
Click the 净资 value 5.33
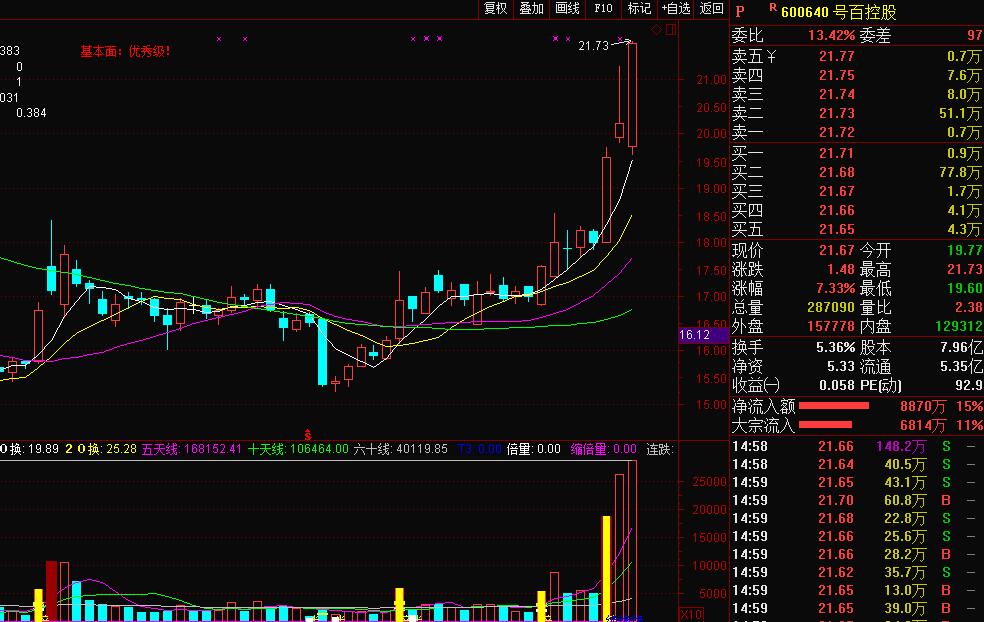(x=841, y=366)
